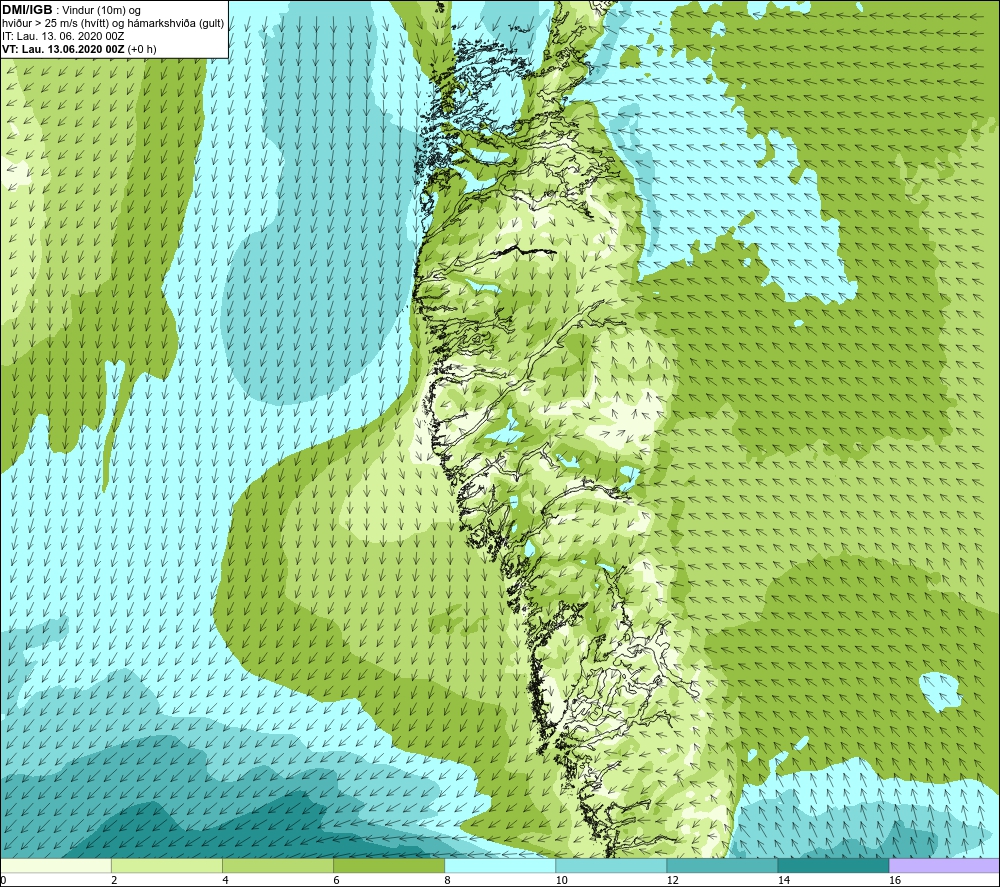Click the legend tick label 6
This screenshot has height=887, width=1000.
336,880
